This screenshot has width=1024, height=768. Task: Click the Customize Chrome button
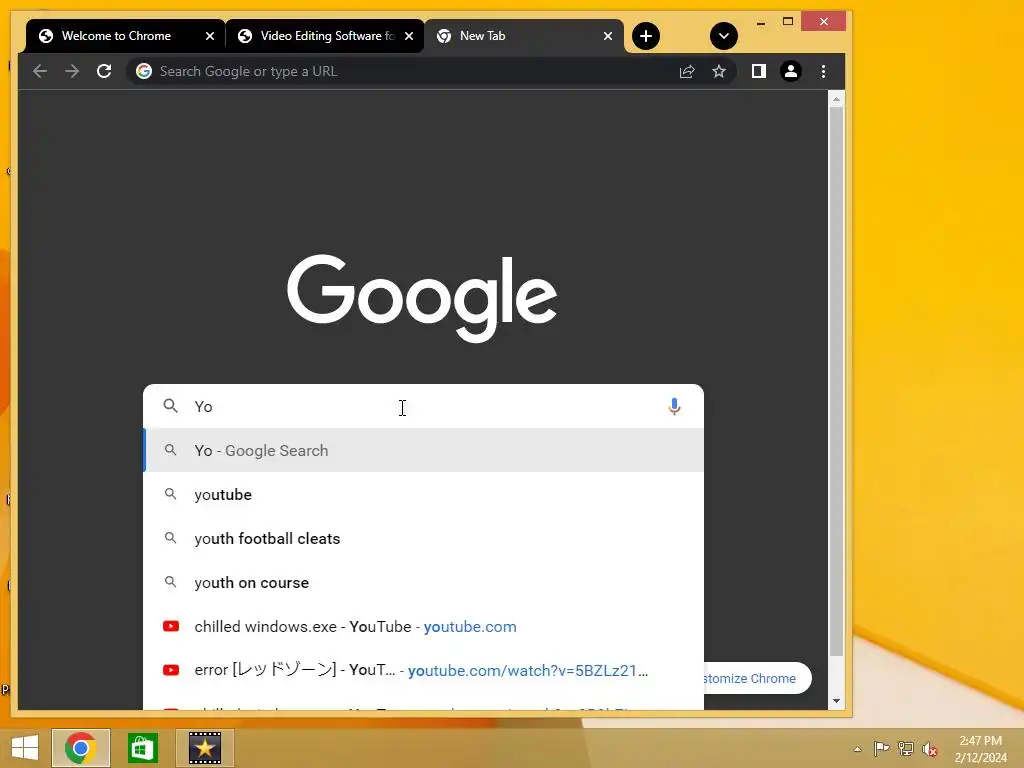[x=758, y=679]
